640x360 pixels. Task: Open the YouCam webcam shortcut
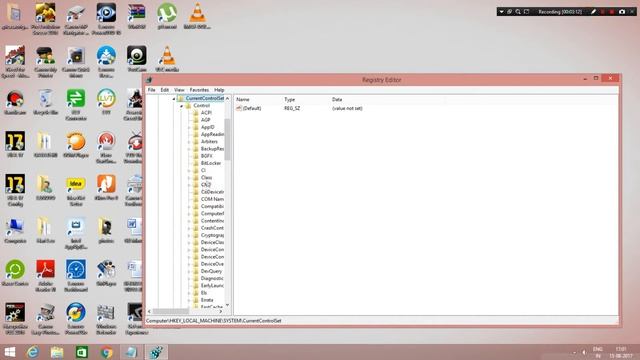click(x=136, y=59)
